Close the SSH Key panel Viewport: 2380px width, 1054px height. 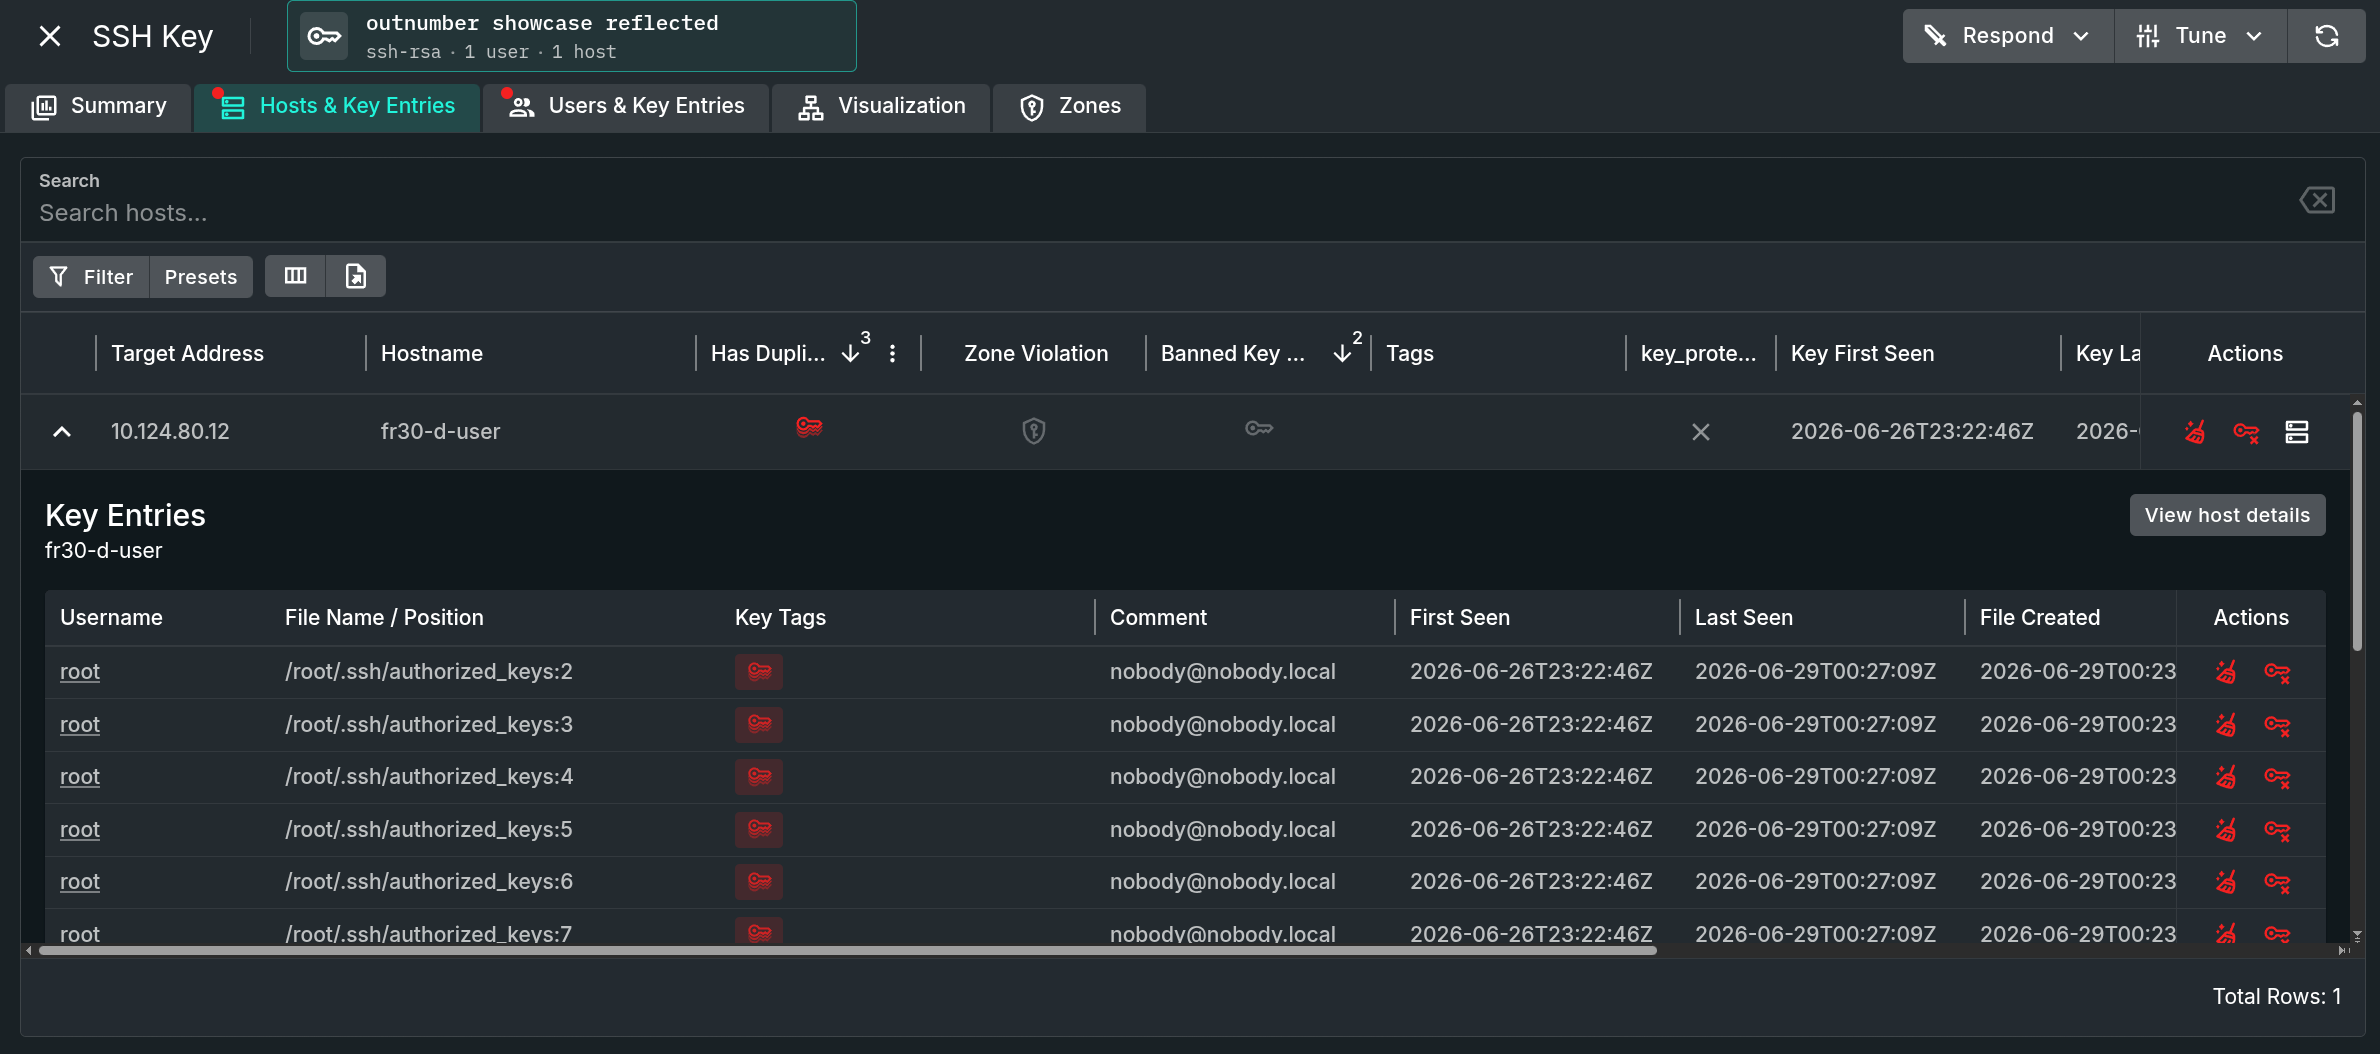50,37
